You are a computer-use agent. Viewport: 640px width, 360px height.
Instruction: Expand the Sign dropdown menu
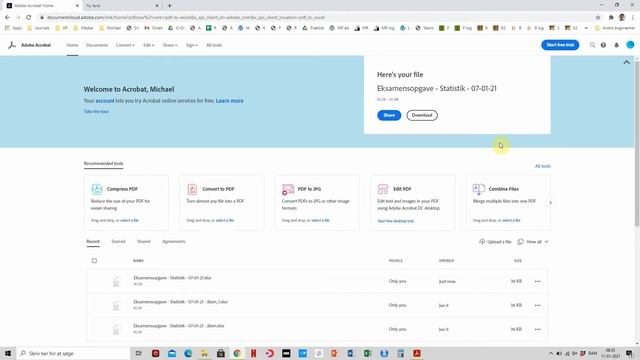191,45
